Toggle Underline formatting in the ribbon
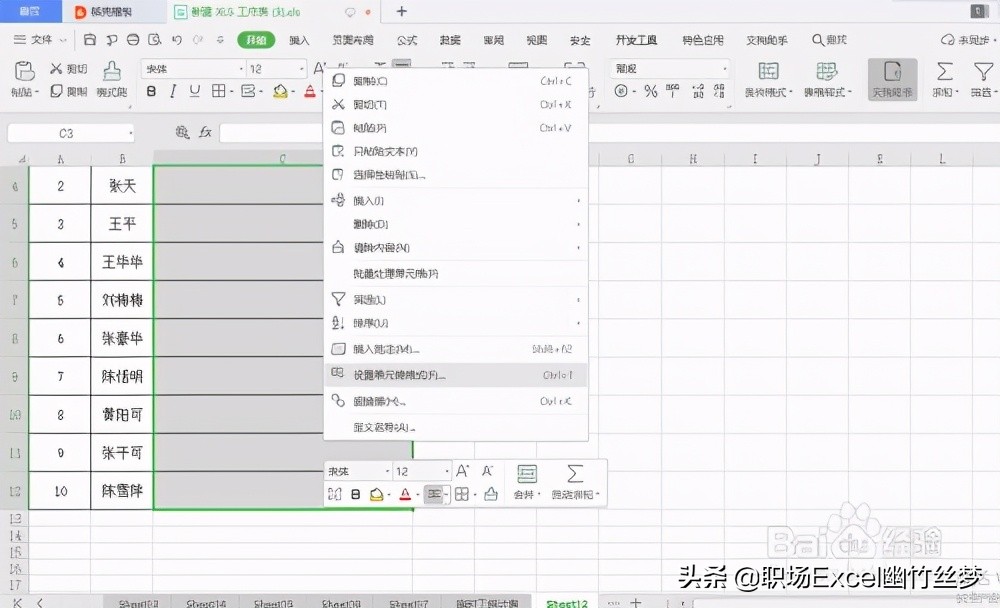Viewport: 1000px width, 608px height. pyautogui.click(x=193, y=92)
